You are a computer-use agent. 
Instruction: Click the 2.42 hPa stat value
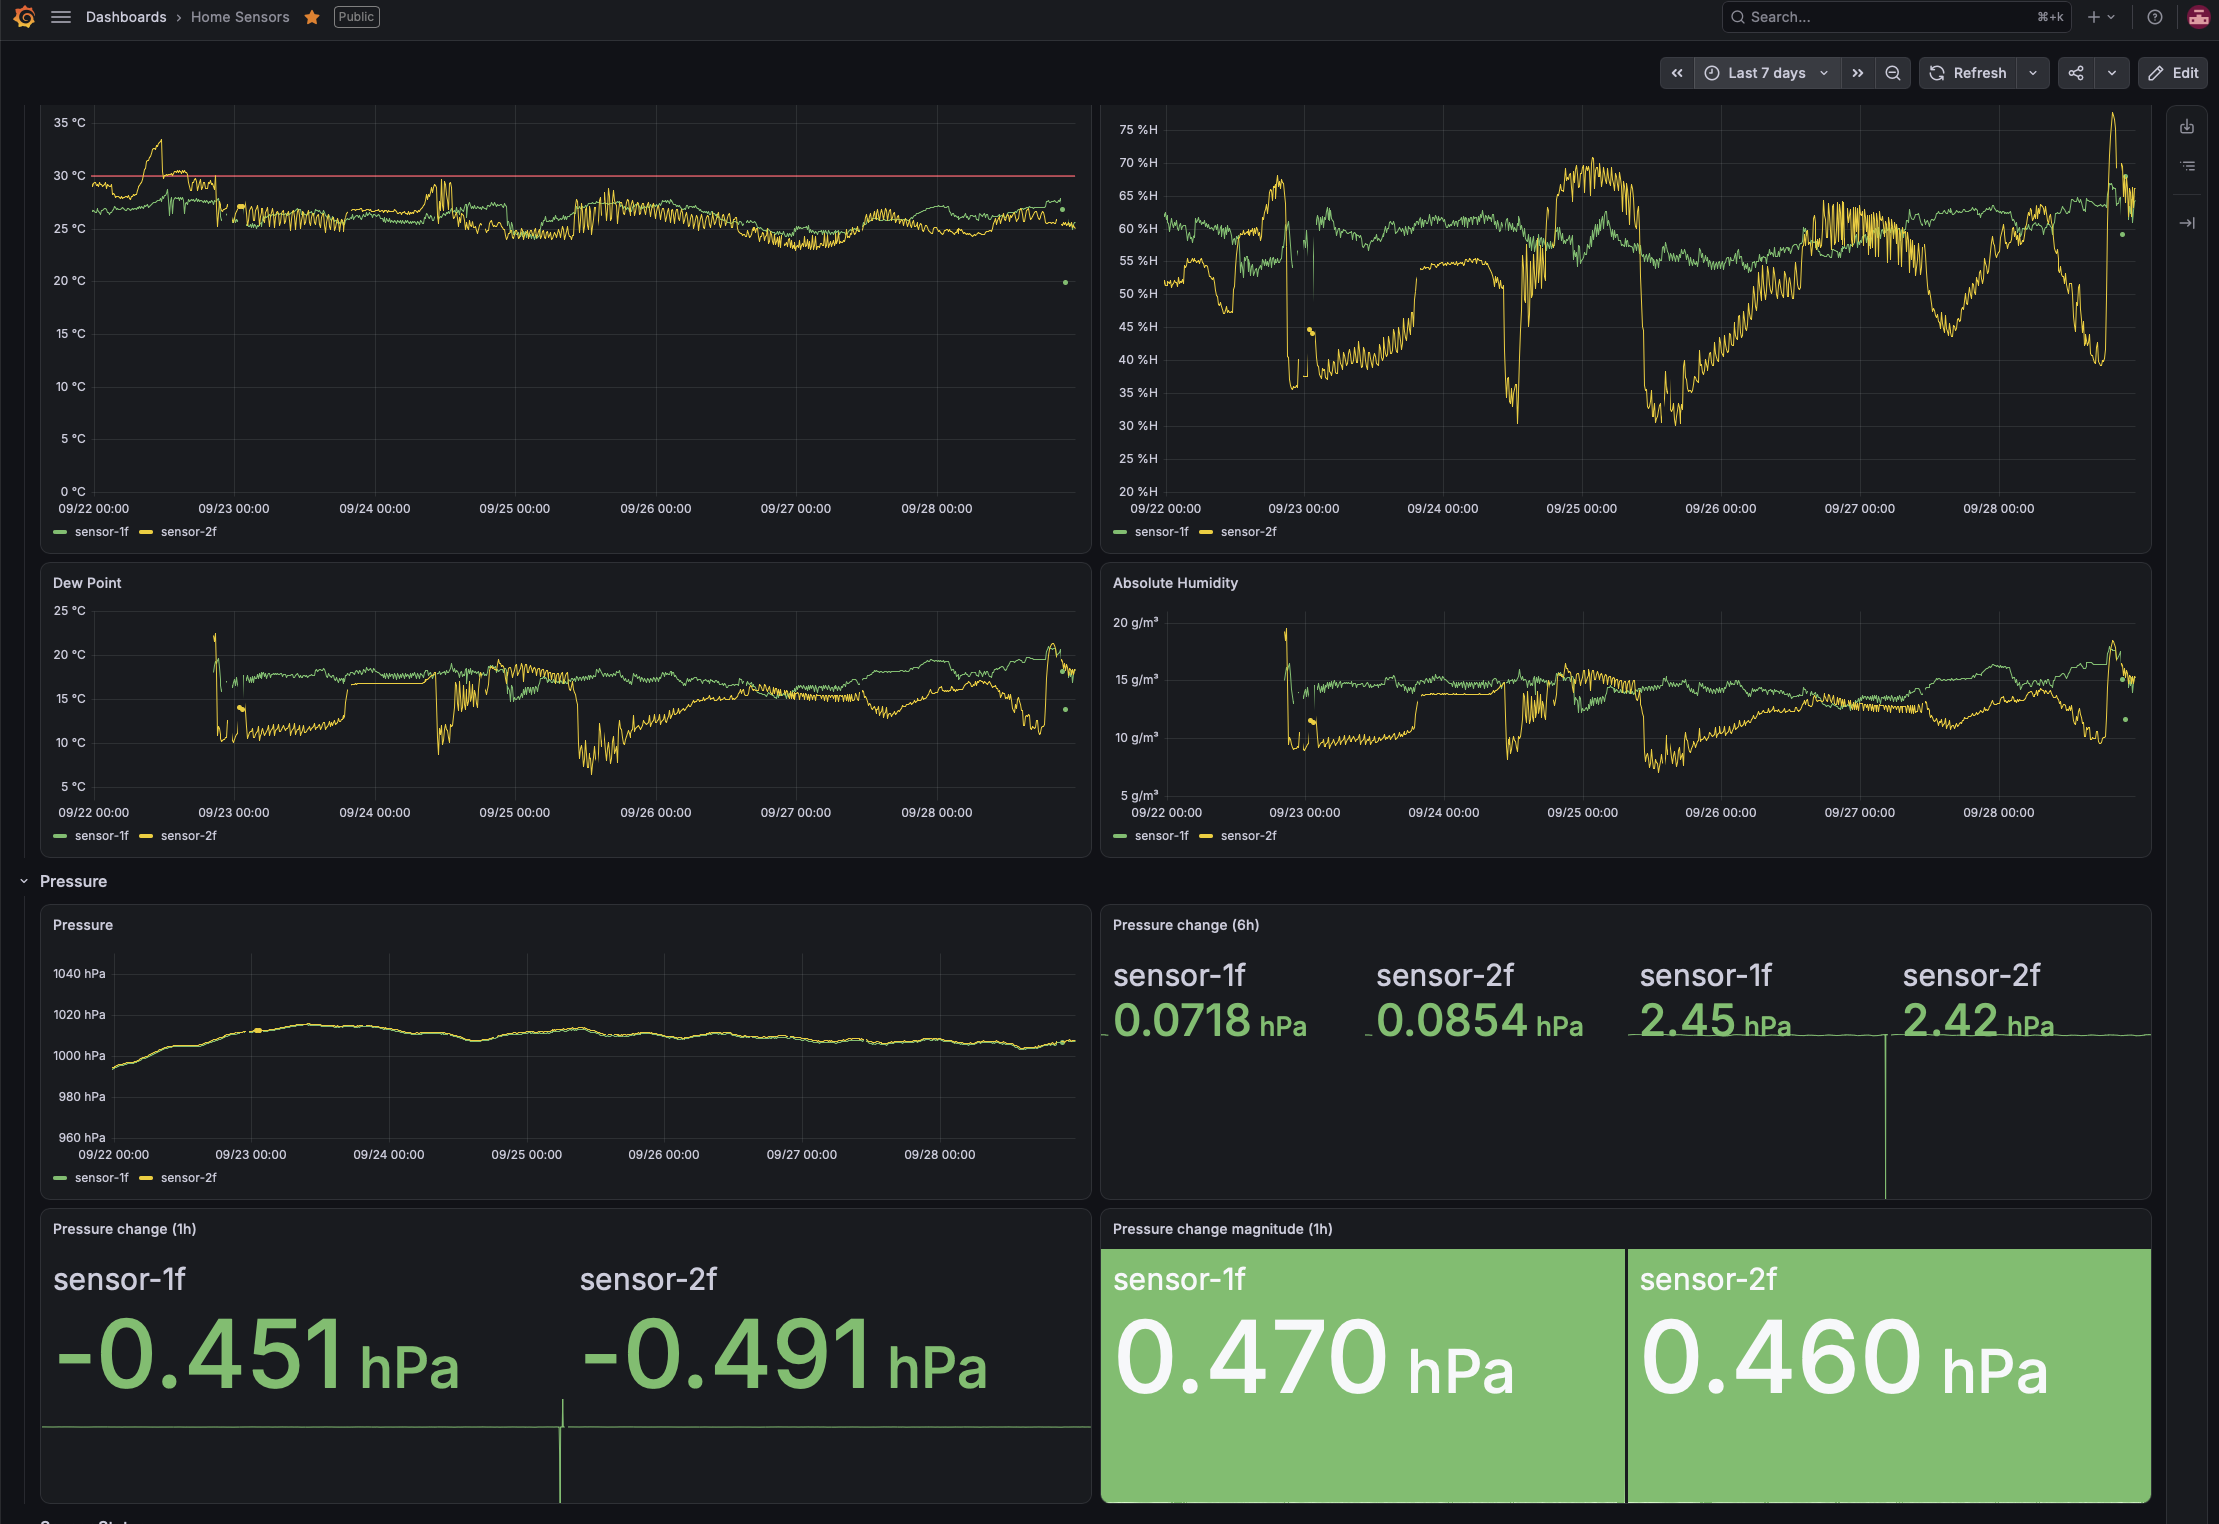pos(1978,1021)
